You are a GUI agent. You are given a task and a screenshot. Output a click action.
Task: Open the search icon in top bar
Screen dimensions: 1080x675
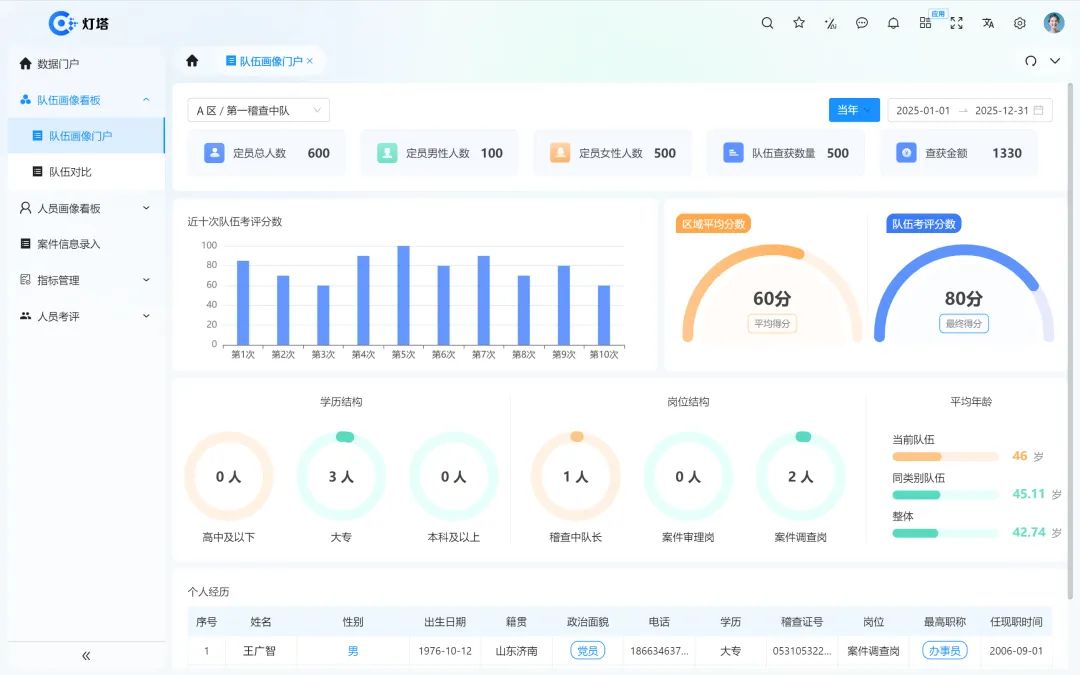(x=767, y=22)
